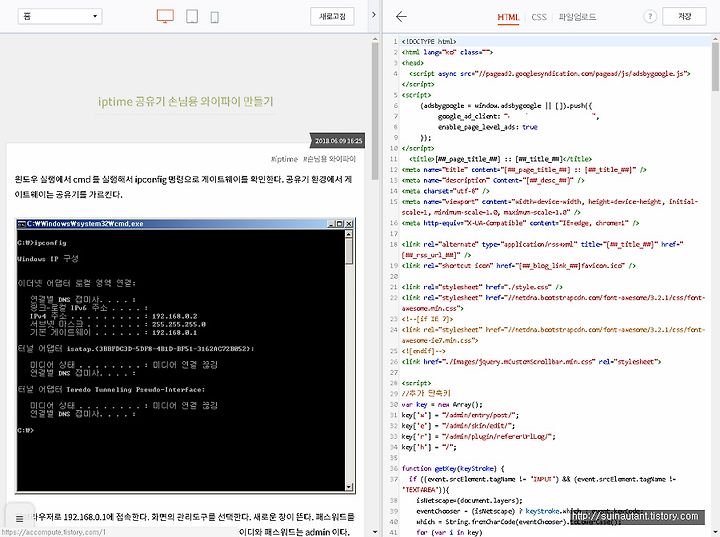The height and width of the screenshot is (537, 720).
Task: Switch to the mobile phone preview icon
Action: click(214, 17)
